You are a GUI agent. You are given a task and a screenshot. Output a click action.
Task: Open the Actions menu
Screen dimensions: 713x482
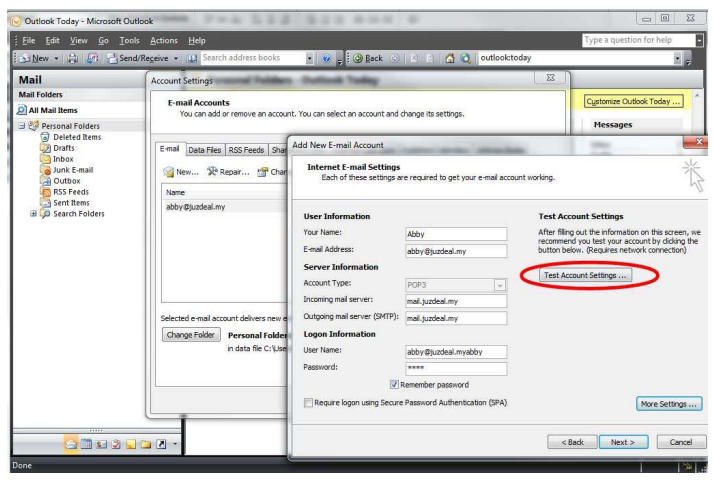(x=164, y=40)
